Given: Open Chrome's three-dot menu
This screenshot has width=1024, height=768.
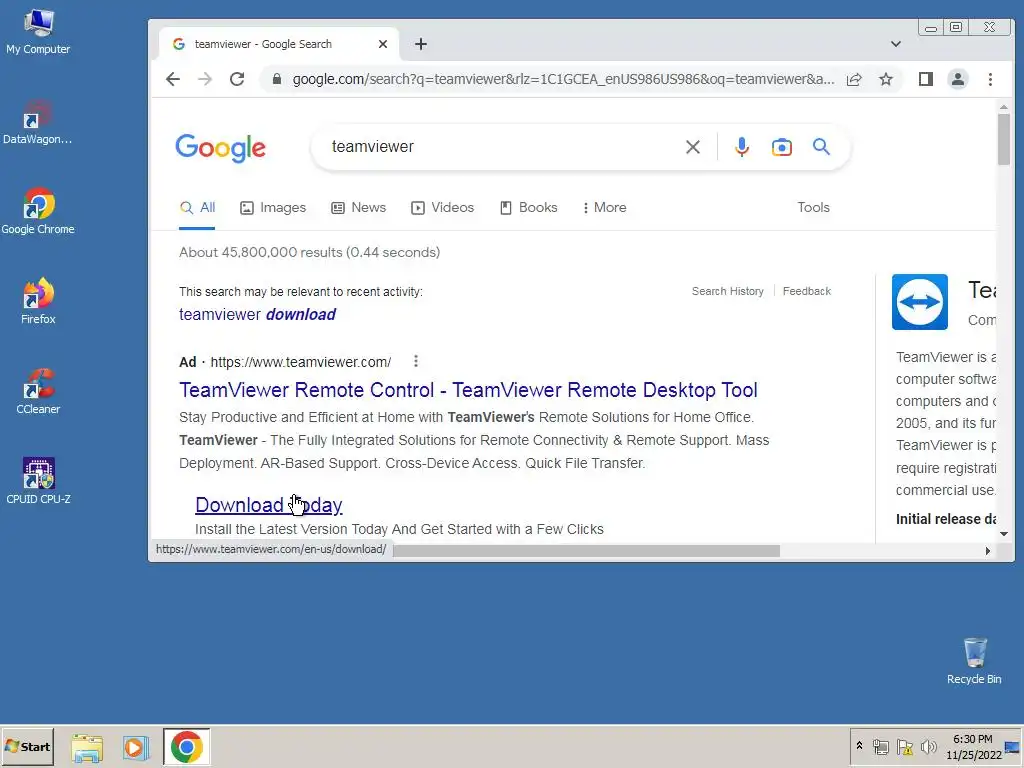Looking at the screenshot, I should pos(990,79).
